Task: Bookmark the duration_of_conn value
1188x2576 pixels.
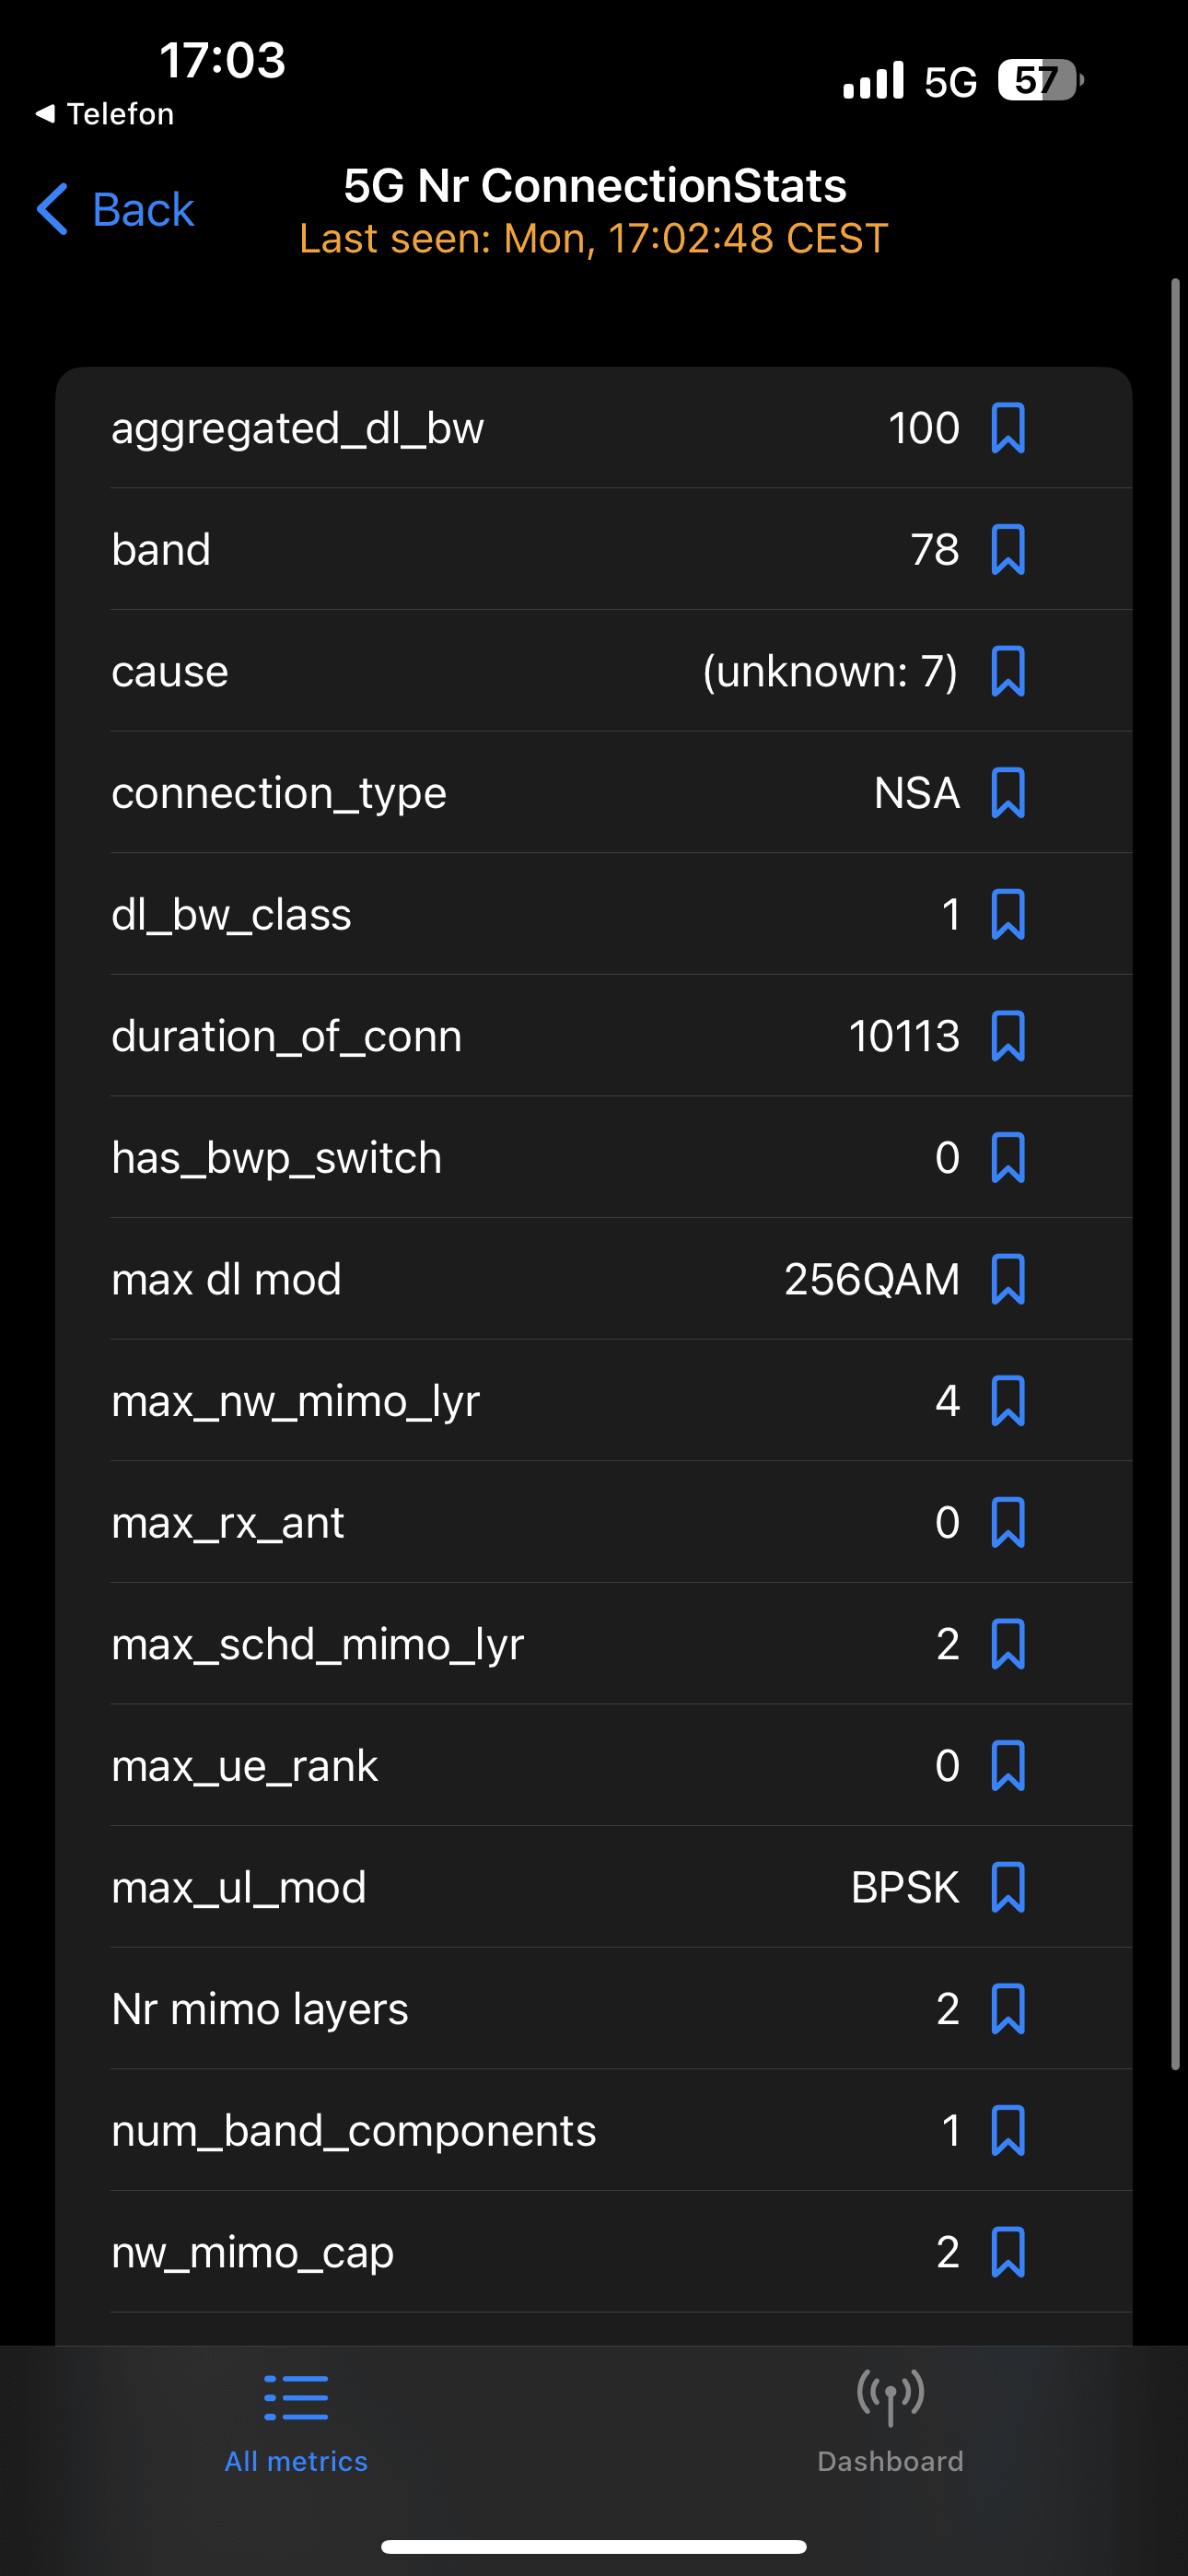Action: (x=1007, y=1036)
